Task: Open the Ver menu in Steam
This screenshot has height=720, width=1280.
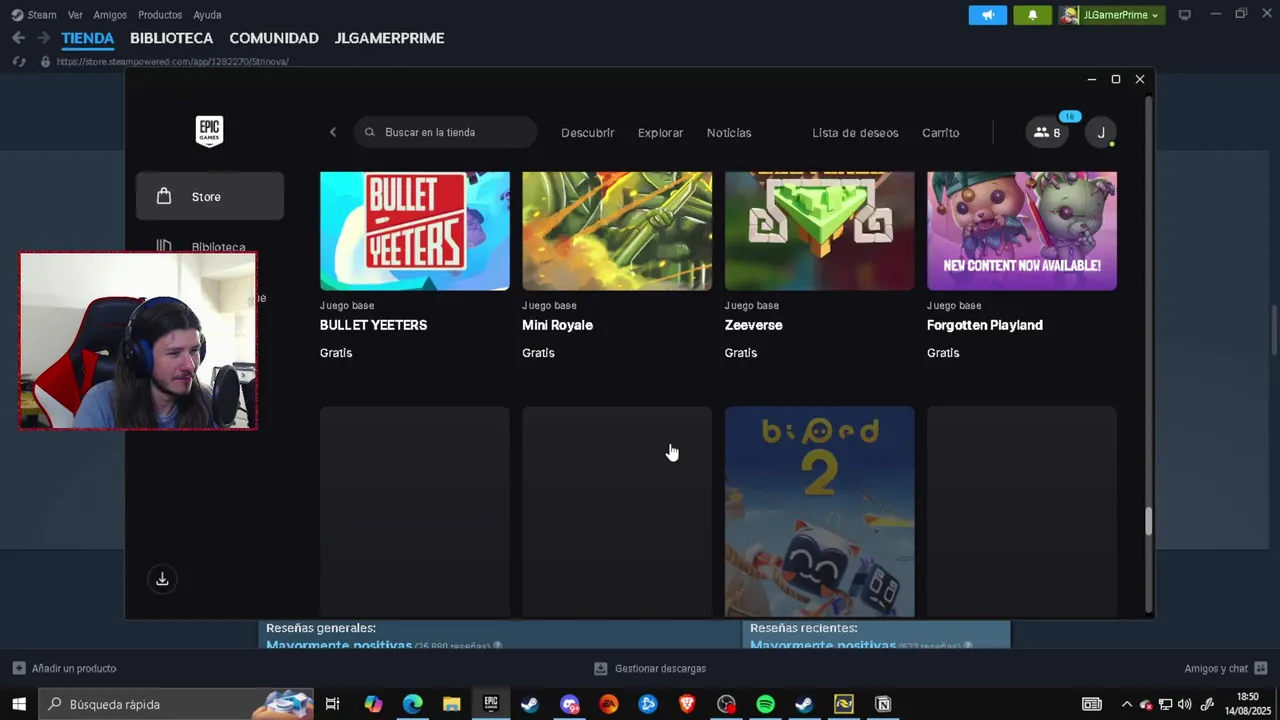Action: click(75, 15)
